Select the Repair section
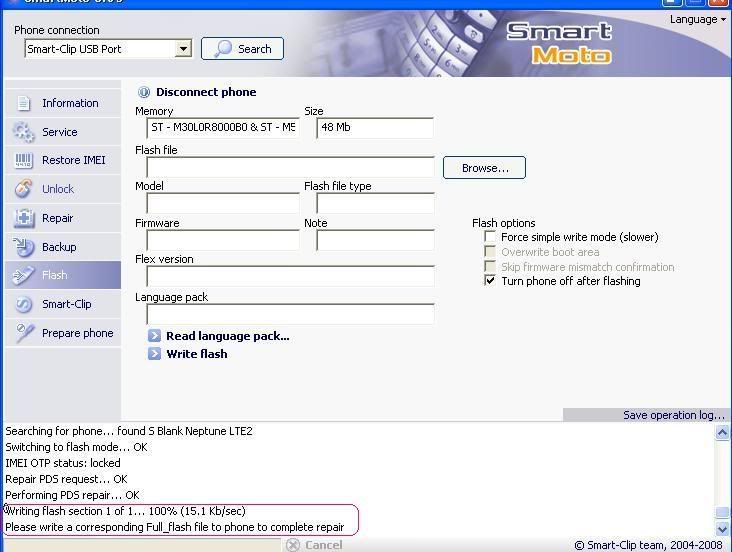The width and height of the screenshot is (732, 552). point(63,218)
